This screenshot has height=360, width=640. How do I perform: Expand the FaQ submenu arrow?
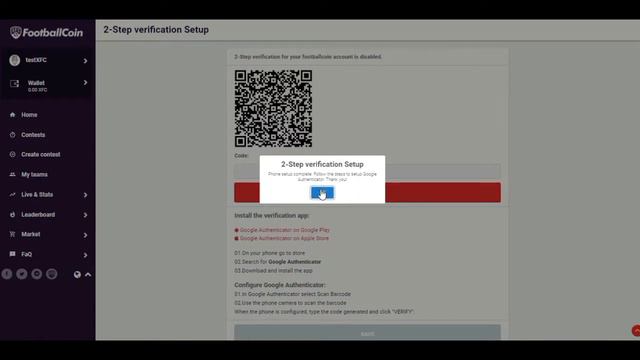[x=85, y=255]
